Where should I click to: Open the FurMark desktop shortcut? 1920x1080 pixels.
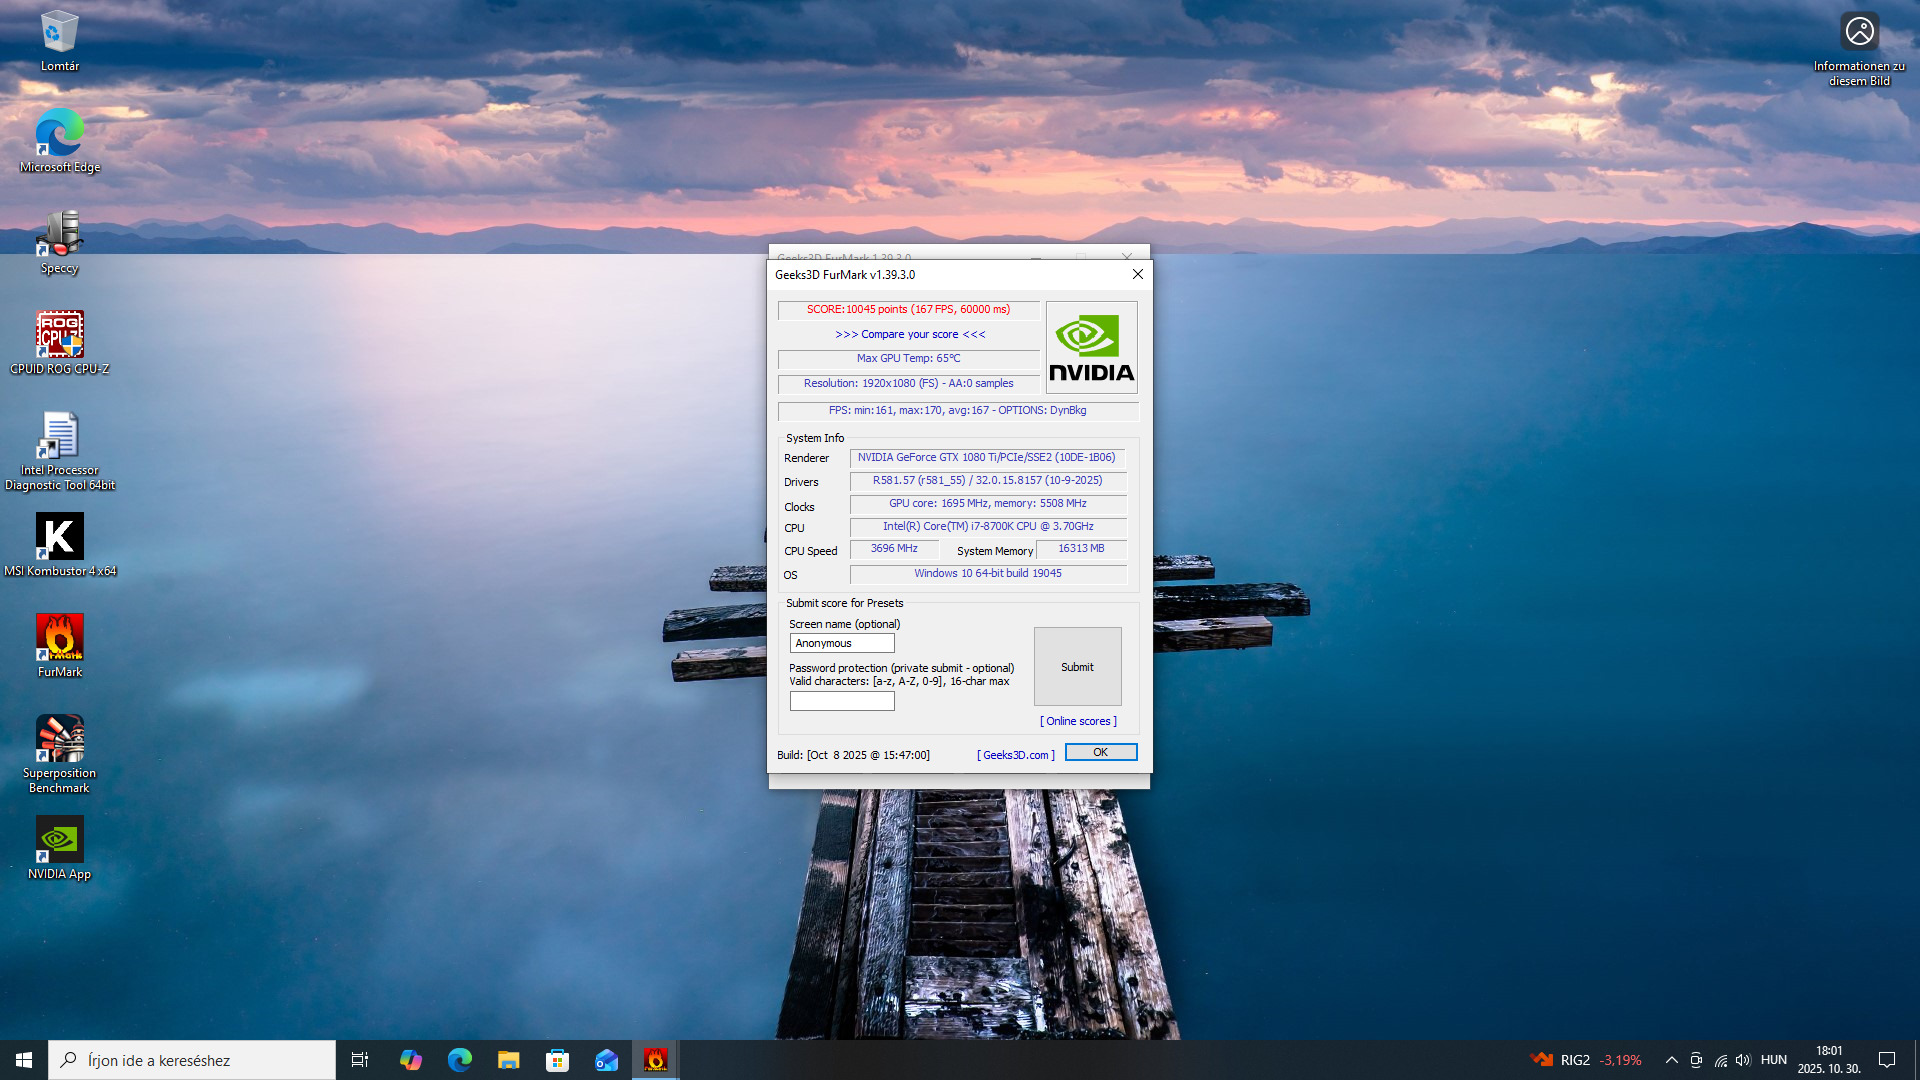click(x=60, y=638)
